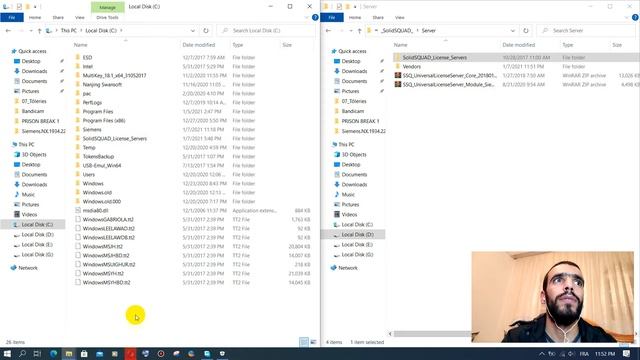Switch to details view in Local Disk (C:) window
The image size is (640, 360).
304,342
